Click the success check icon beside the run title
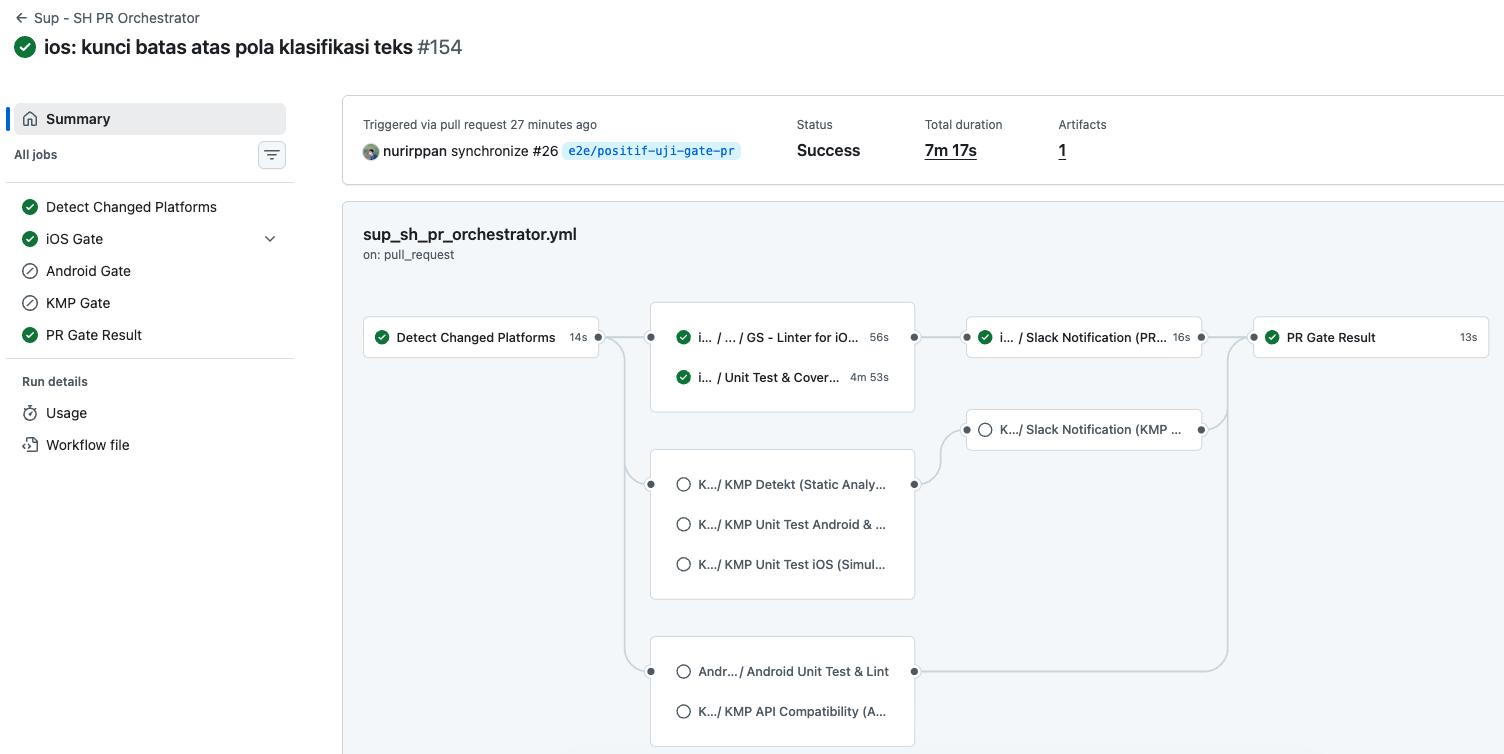The height and width of the screenshot is (754, 1504). coord(25,47)
